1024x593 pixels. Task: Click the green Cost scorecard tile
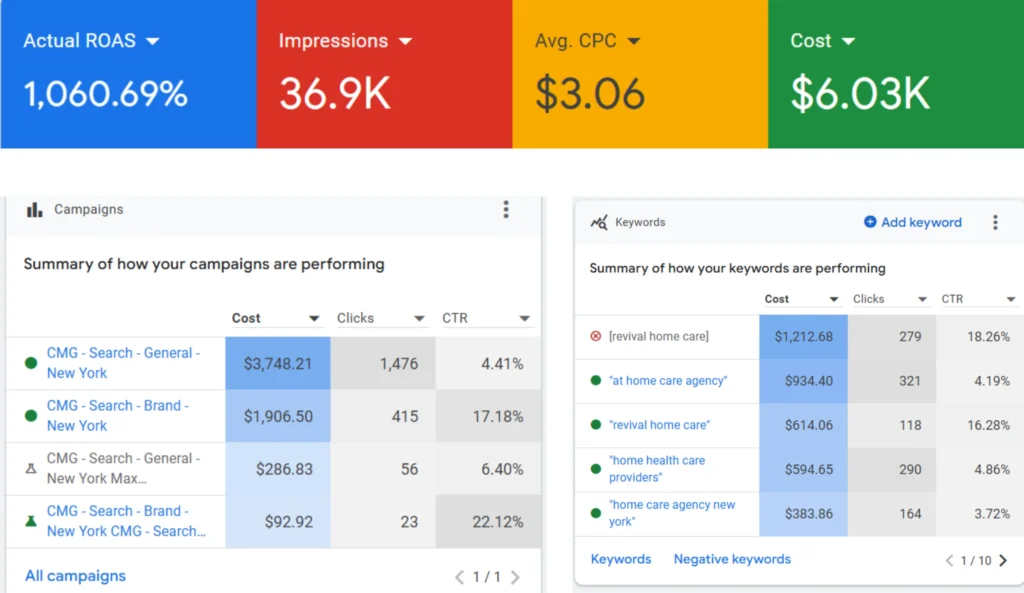(x=895, y=74)
